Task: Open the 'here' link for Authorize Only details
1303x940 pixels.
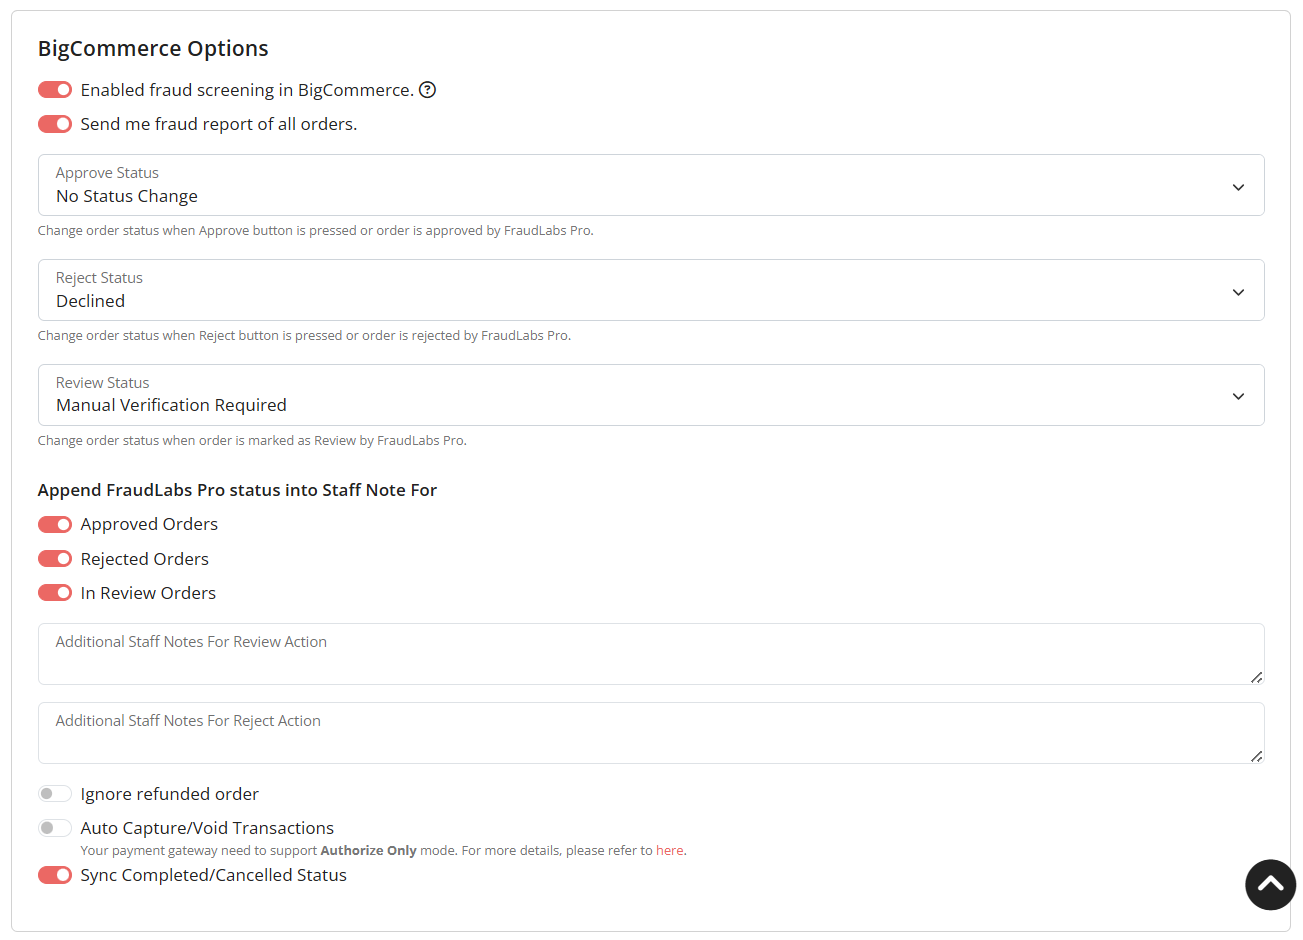Action: point(669,851)
